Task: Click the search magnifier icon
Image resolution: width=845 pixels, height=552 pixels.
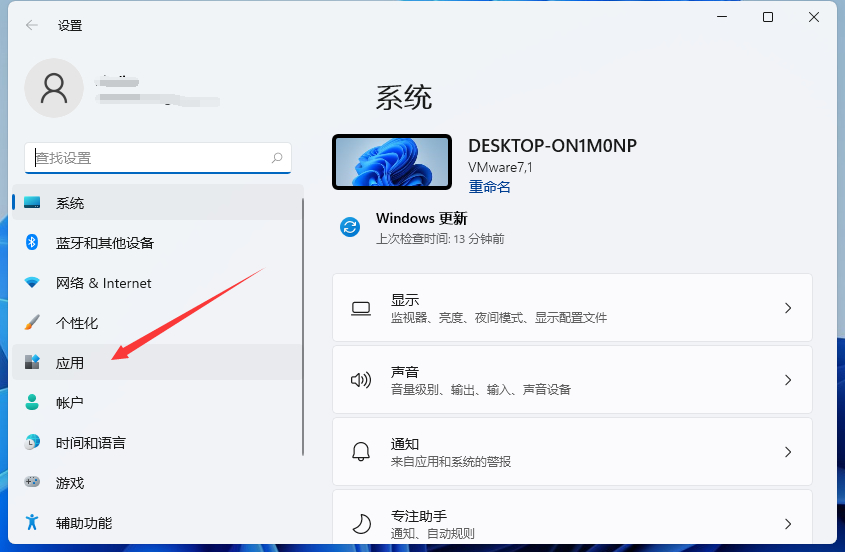Action: pos(277,158)
